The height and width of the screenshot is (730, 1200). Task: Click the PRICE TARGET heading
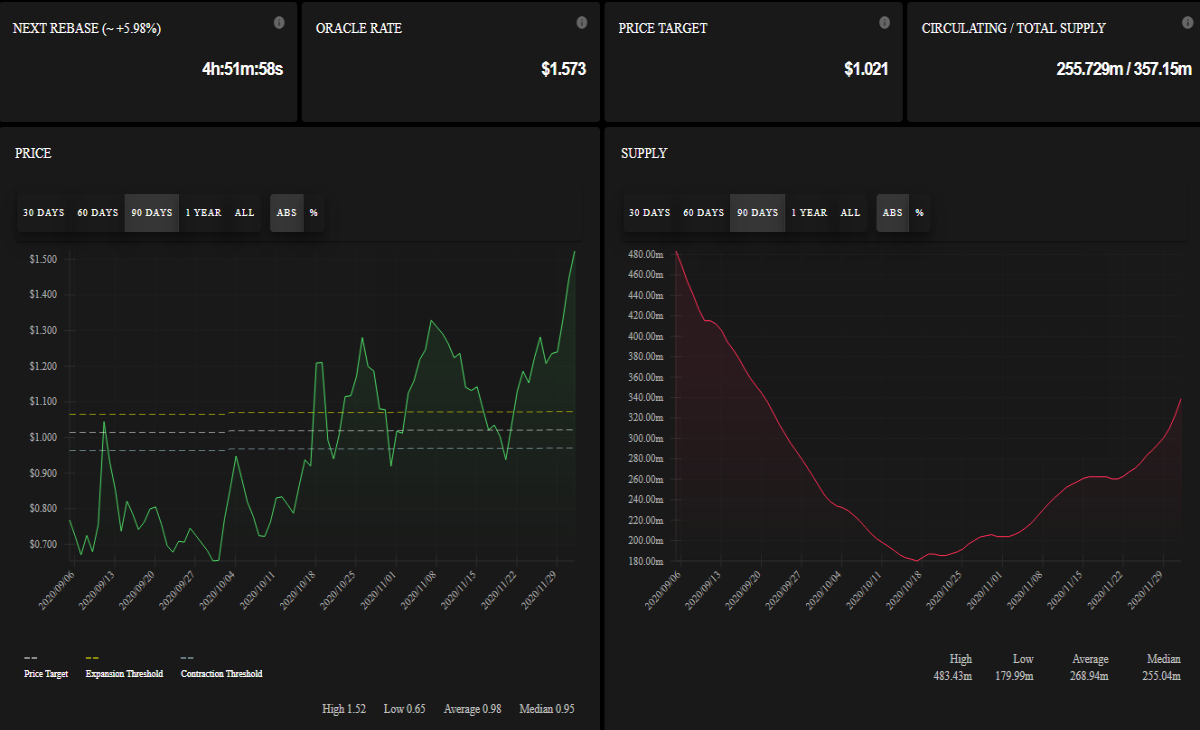[x=663, y=29]
